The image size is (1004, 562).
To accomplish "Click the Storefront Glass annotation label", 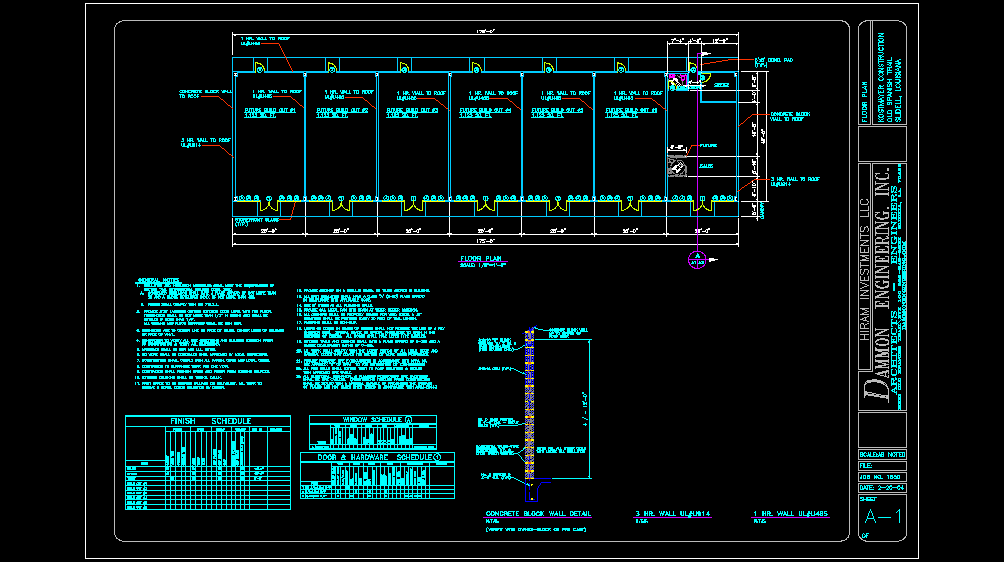I will pos(255,220).
